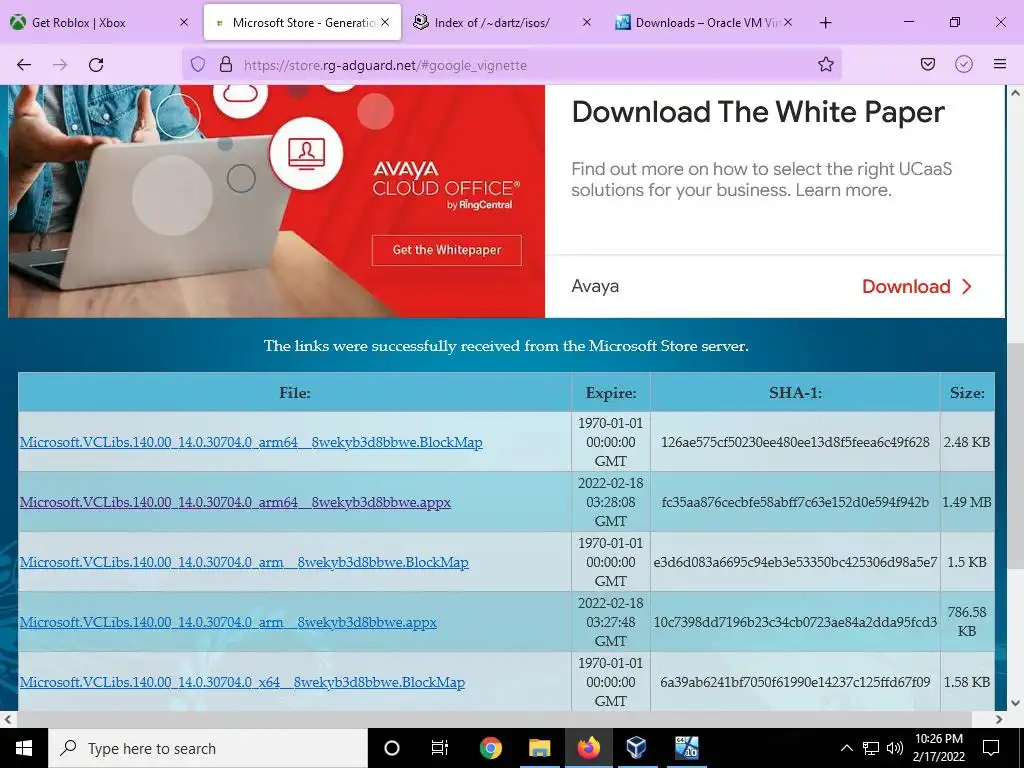Bookmark this page with the star

point(825,64)
